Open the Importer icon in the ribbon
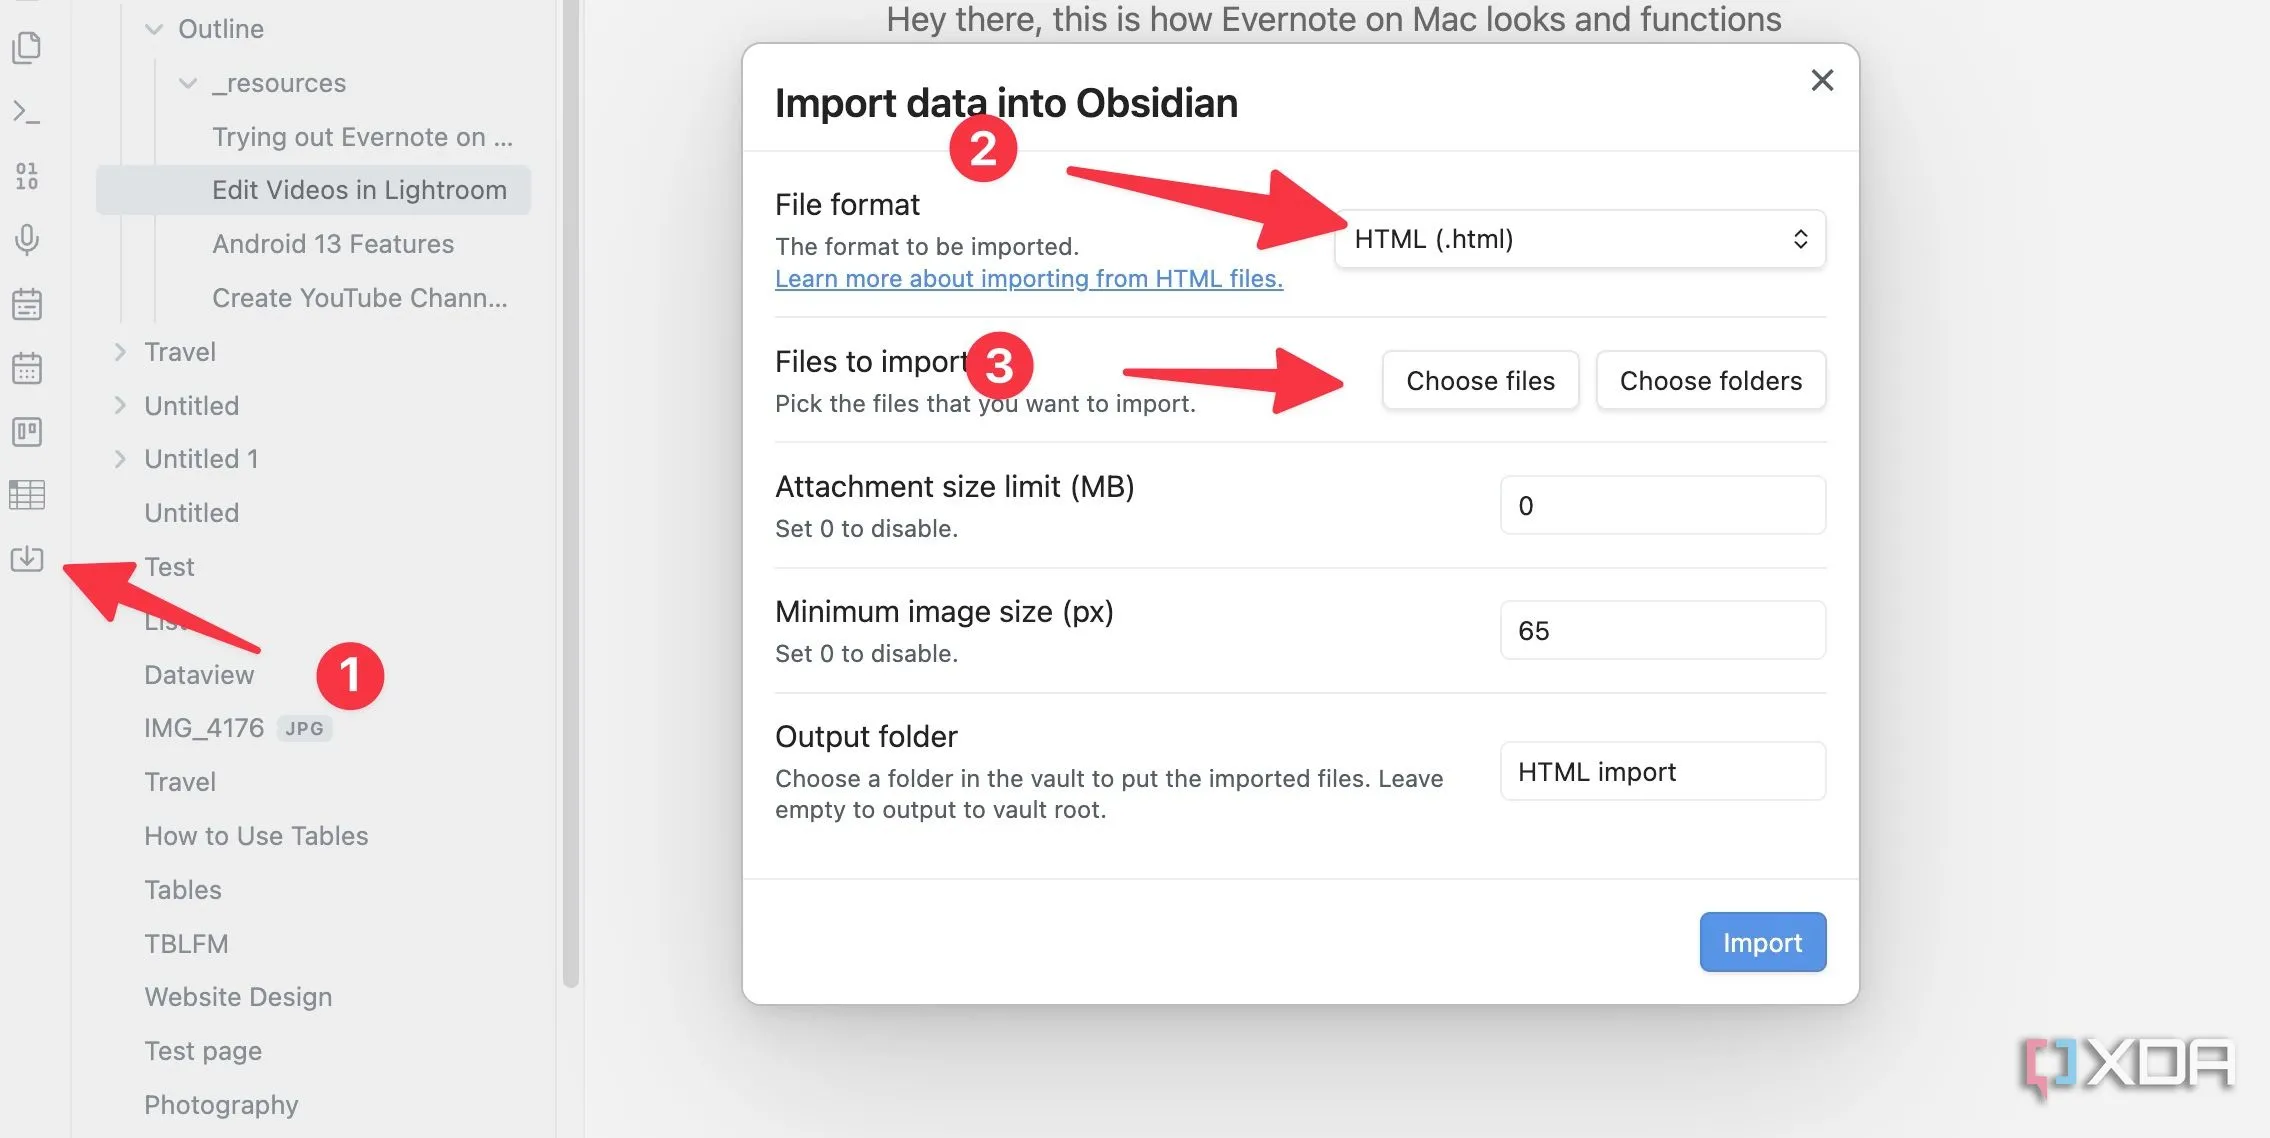 click(27, 558)
